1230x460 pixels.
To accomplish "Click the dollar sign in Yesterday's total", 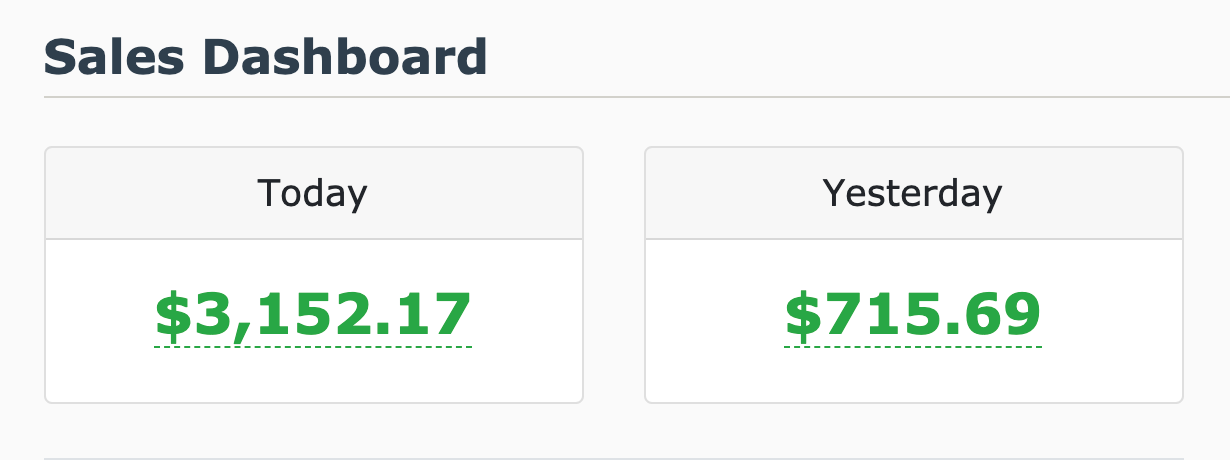I will pos(802,314).
